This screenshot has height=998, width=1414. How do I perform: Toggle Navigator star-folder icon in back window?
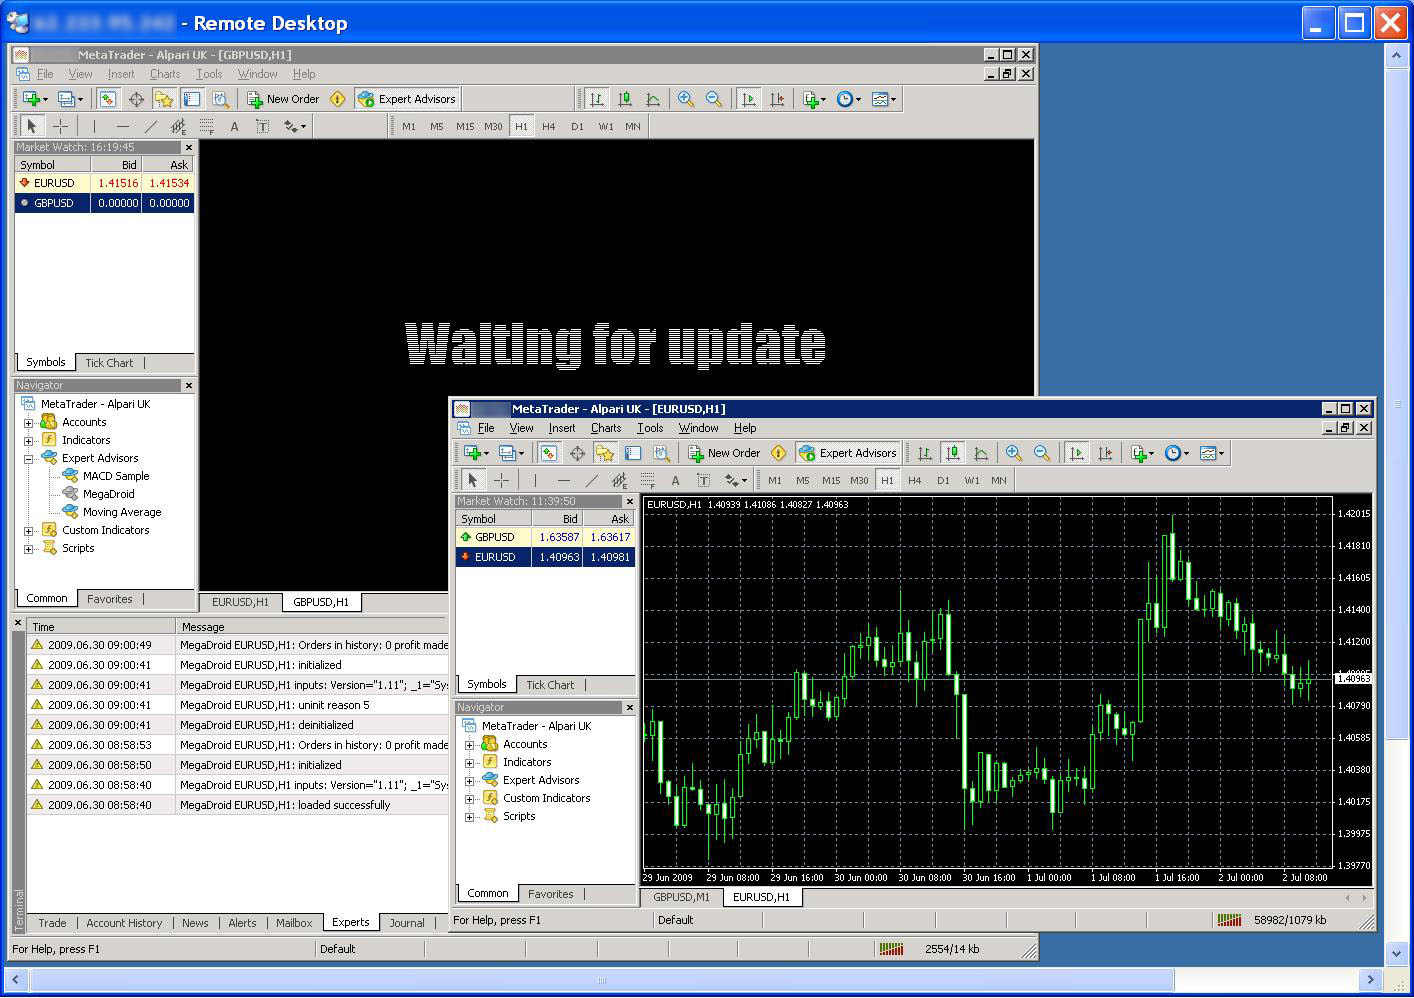tap(164, 99)
